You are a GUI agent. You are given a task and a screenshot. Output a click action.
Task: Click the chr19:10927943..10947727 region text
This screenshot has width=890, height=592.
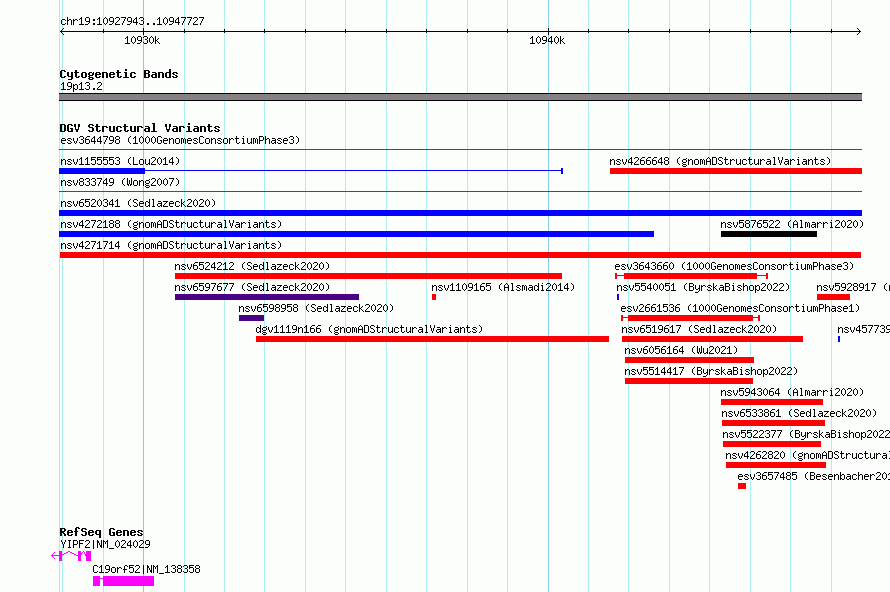point(132,21)
